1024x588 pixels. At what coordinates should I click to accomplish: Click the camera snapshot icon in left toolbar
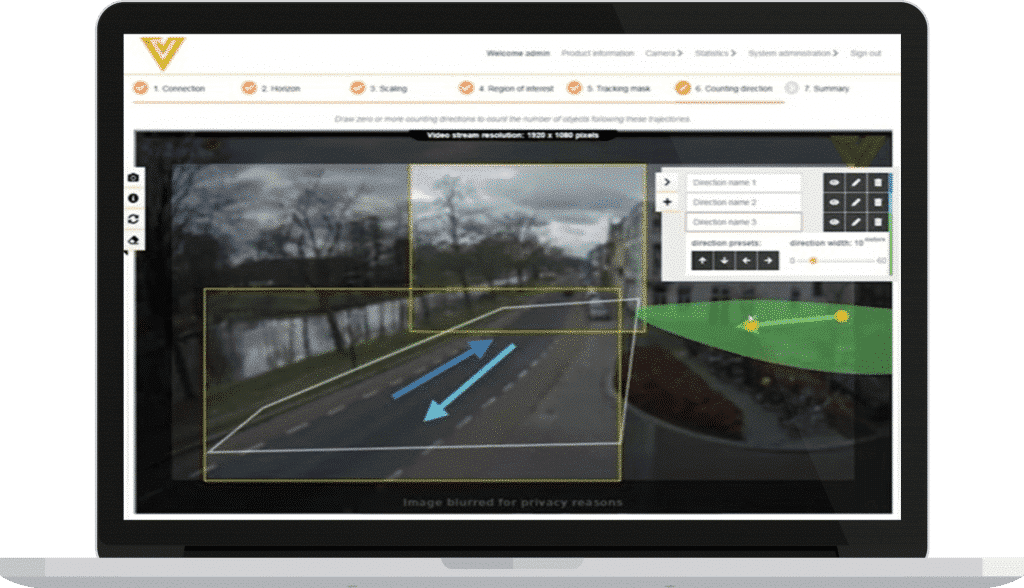[x=134, y=178]
